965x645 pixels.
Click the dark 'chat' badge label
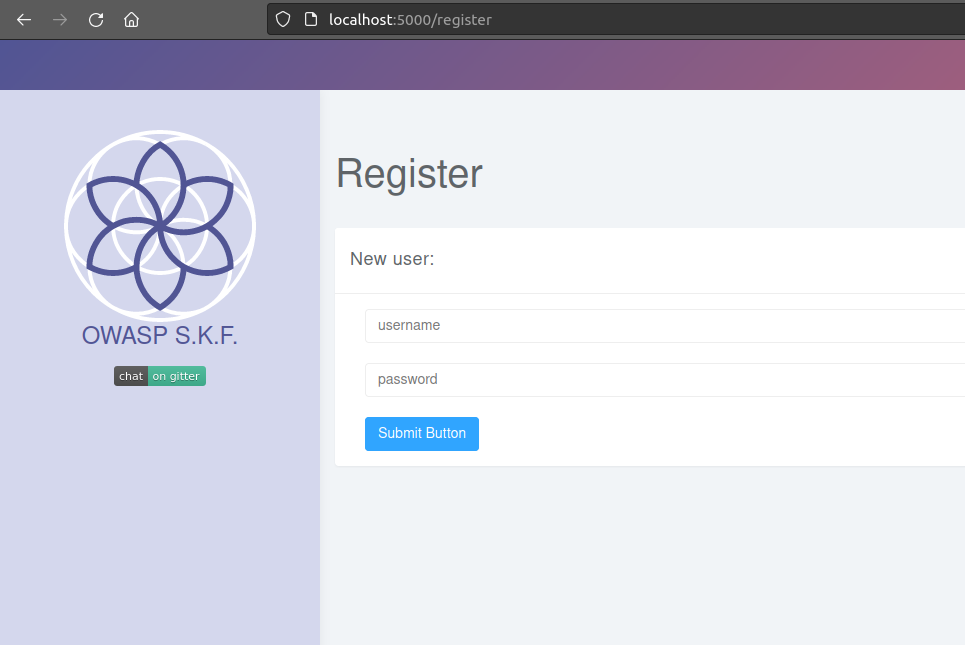131,376
